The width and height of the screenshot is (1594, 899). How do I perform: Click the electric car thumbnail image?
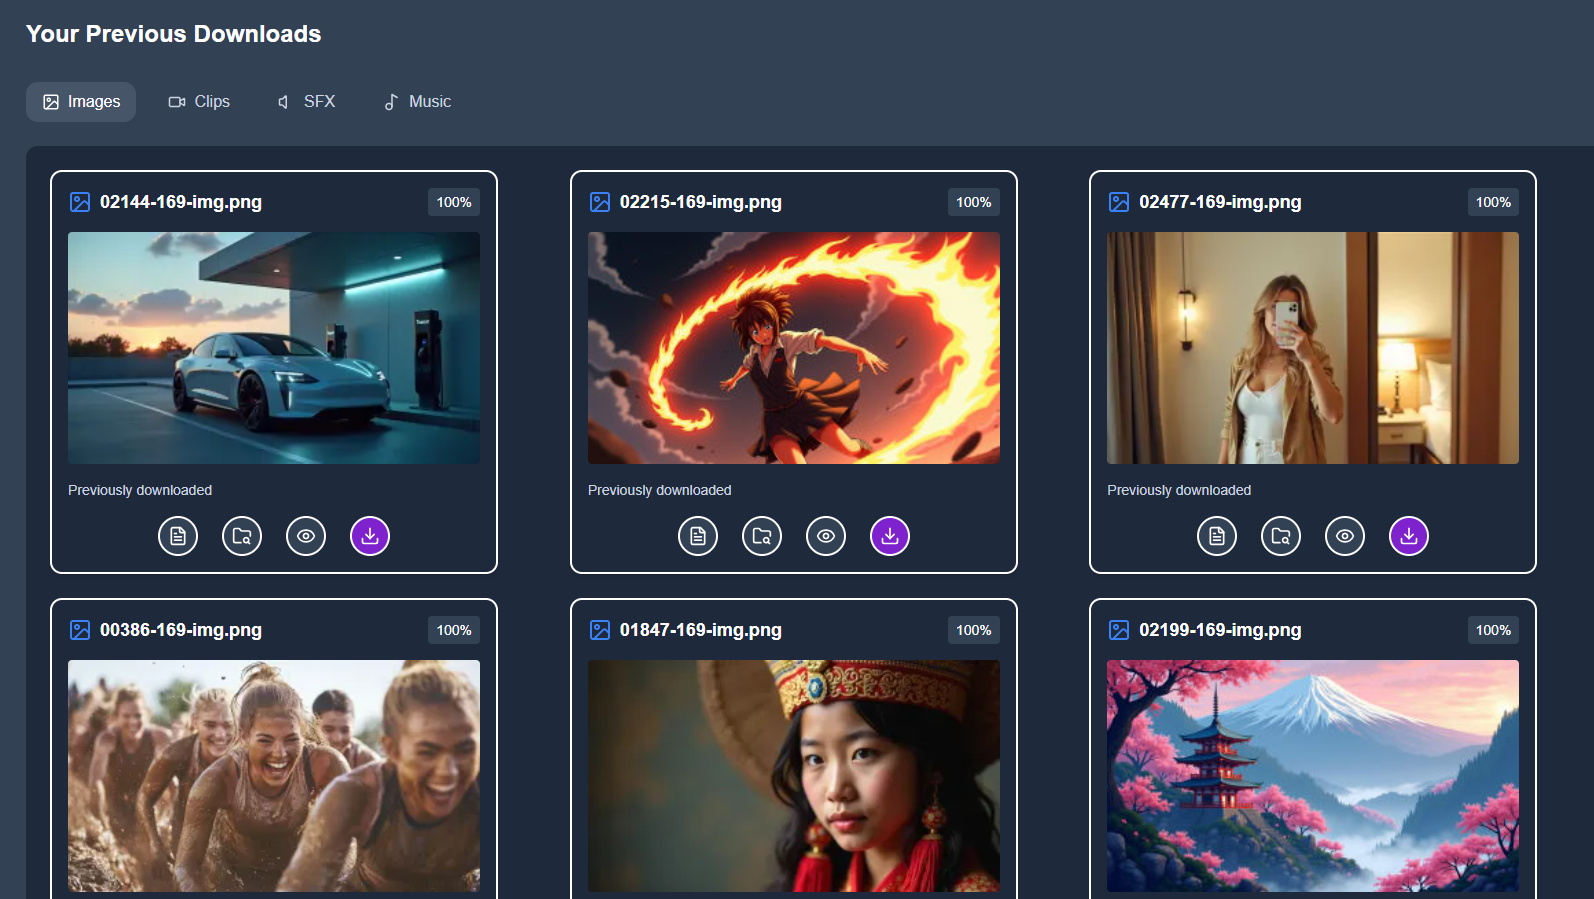[274, 348]
